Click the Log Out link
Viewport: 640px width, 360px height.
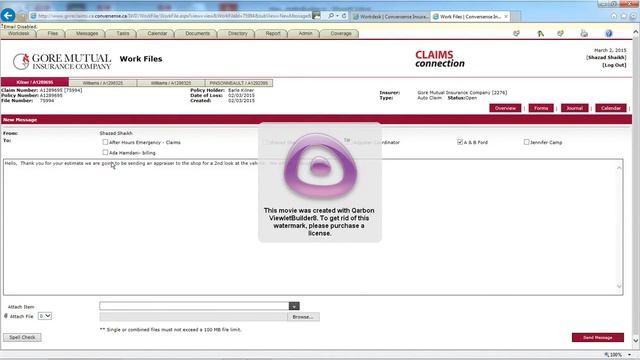point(614,65)
